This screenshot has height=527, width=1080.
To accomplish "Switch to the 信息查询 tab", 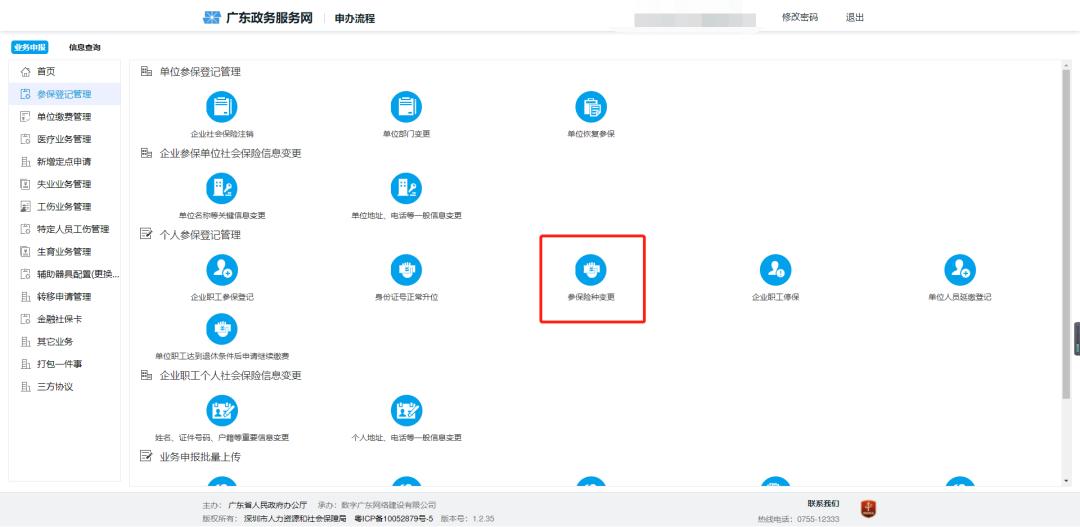I will coord(84,47).
